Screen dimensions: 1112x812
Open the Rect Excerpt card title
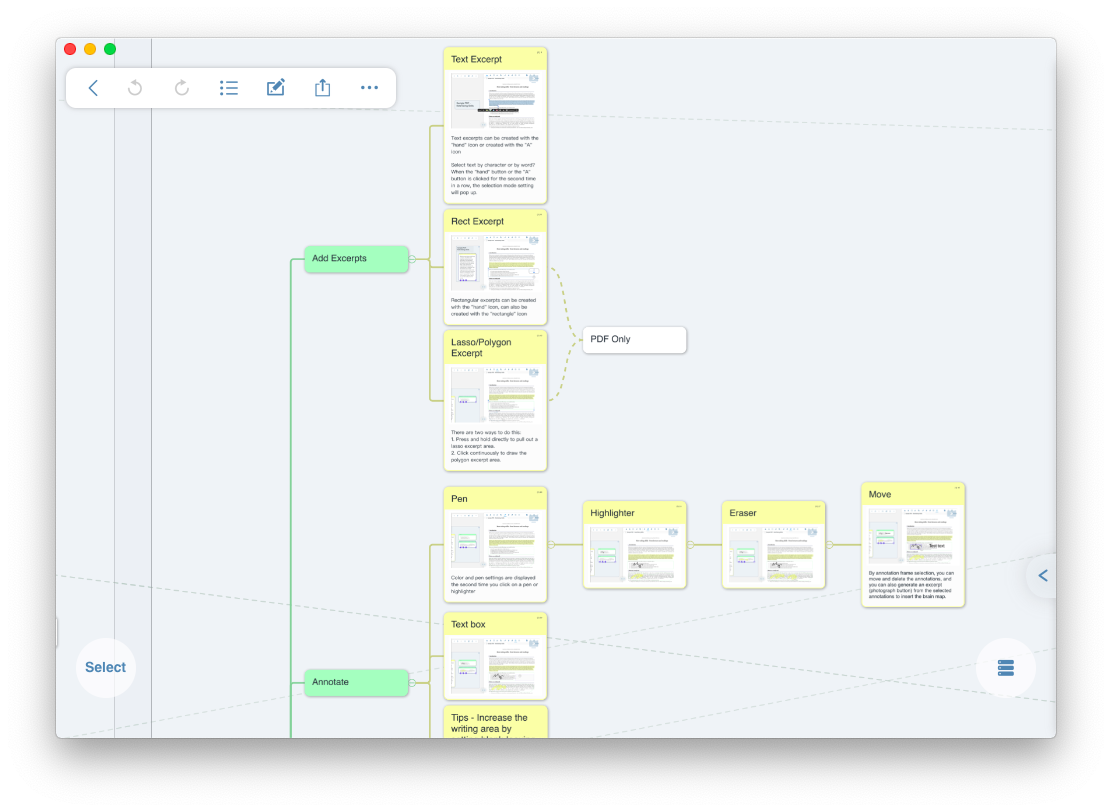tap(477, 221)
